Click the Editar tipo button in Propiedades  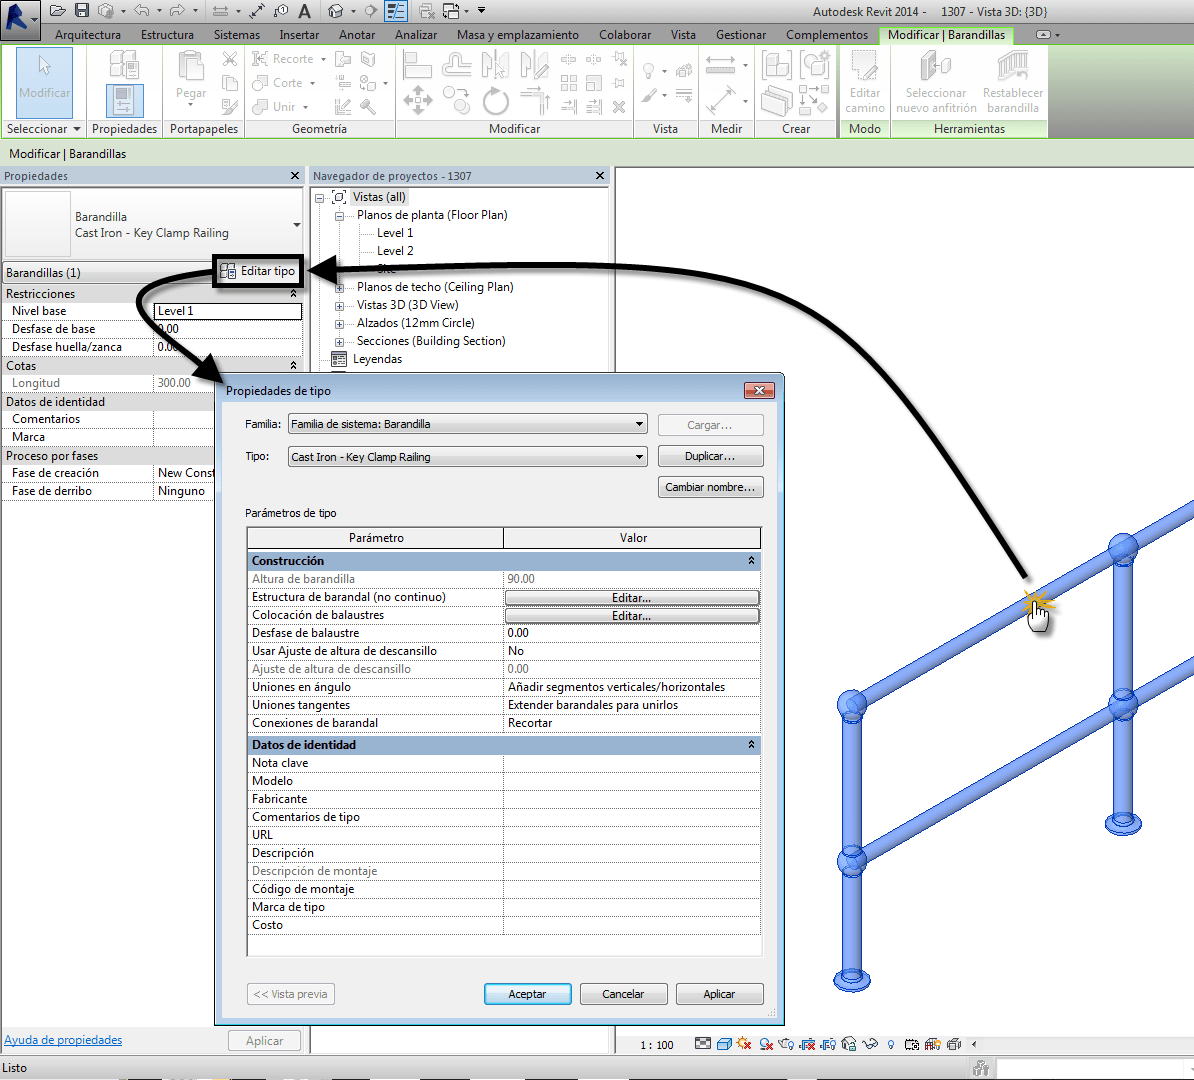pyautogui.click(x=258, y=271)
